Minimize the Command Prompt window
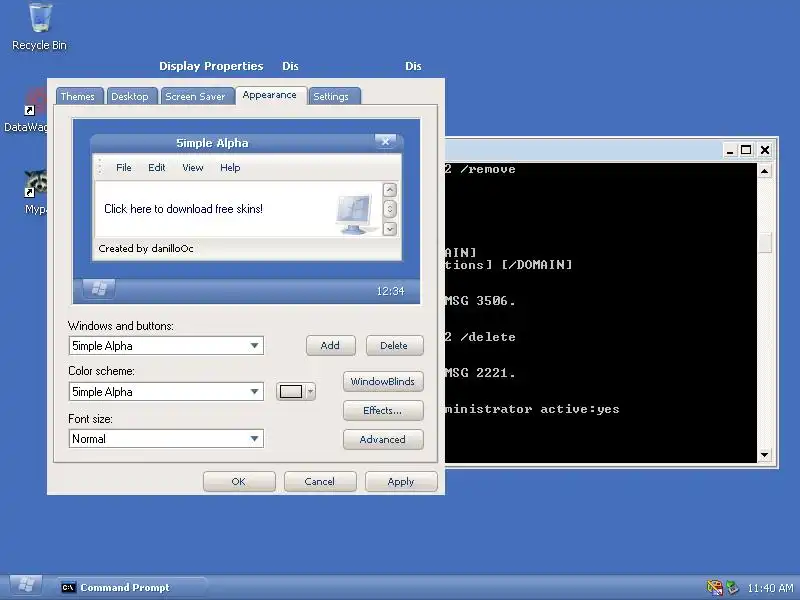Image resolution: width=800 pixels, height=600 pixels. pyautogui.click(x=730, y=150)
